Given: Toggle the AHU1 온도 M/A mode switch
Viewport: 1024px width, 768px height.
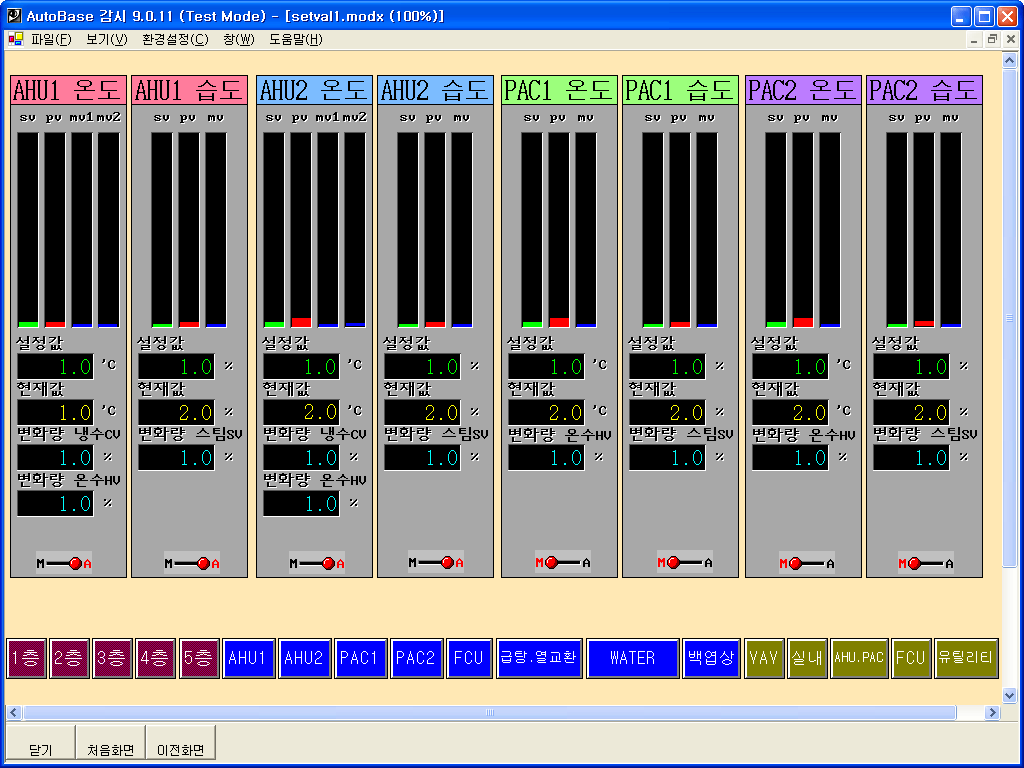Looking at the screenshot, I should pyautogui.click(x=65, y=563).
